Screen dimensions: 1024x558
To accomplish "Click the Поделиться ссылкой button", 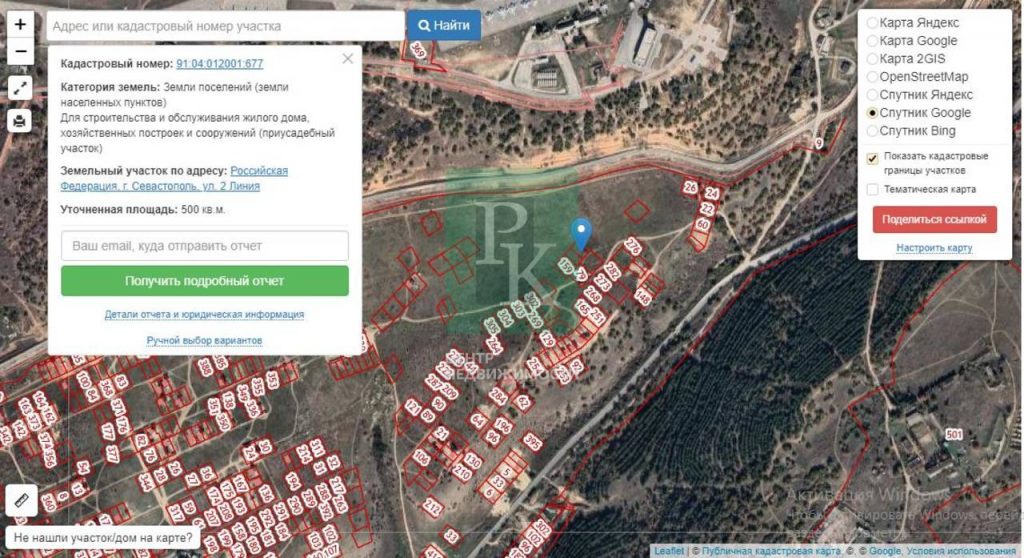I will (x=934, y=220).
